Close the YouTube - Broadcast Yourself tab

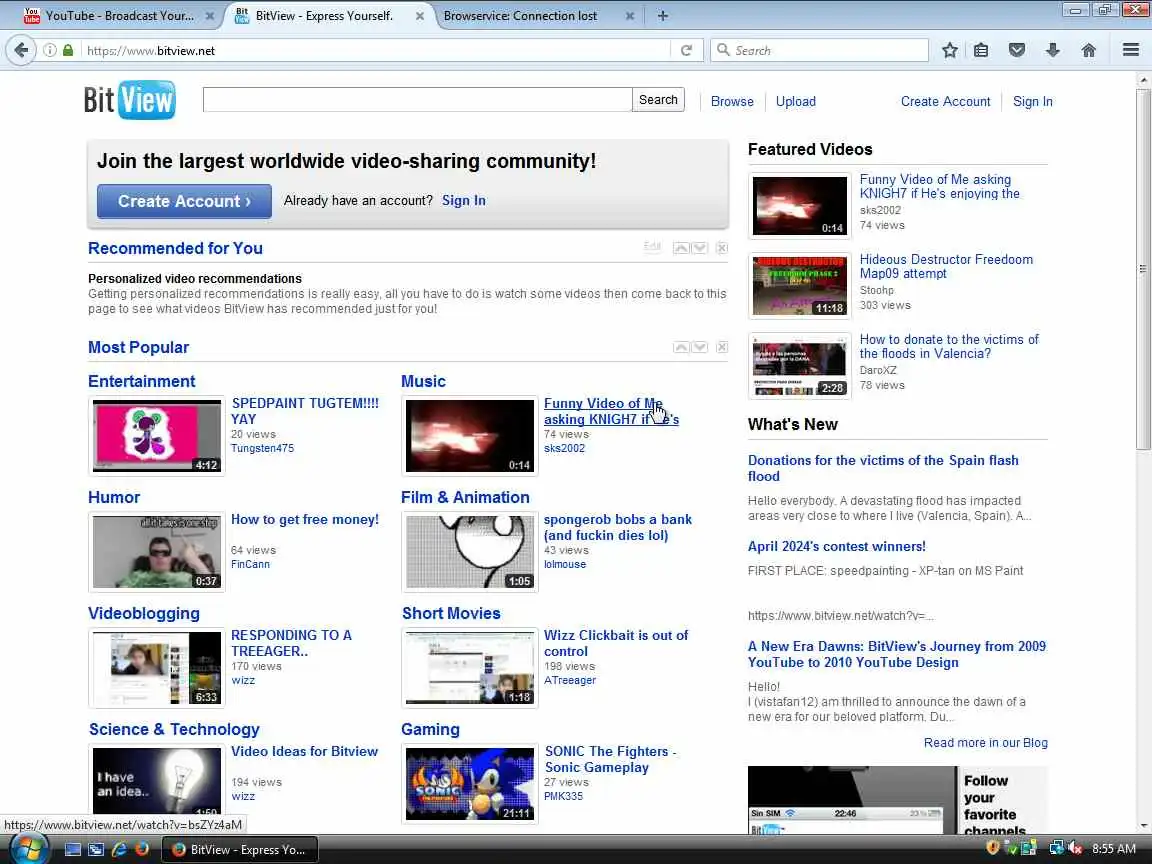pos(210,15)
